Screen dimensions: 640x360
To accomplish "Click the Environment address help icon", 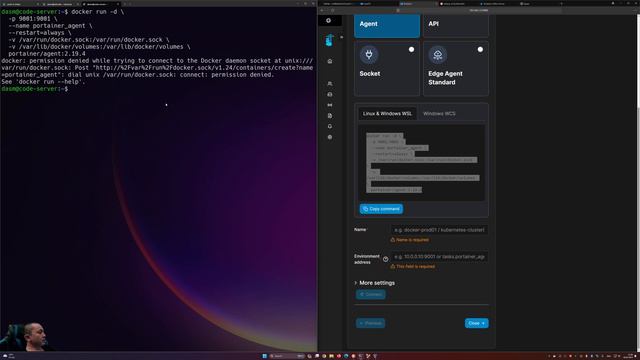I will (x=385, y=259).
